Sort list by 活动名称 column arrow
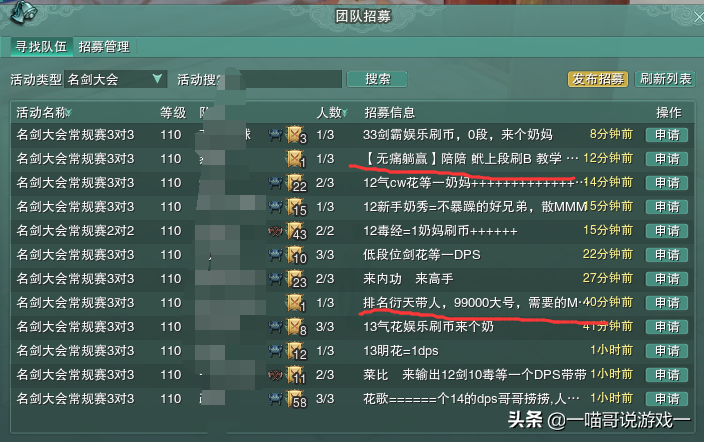This screenshot has height=442, width=704. point(69,113)
